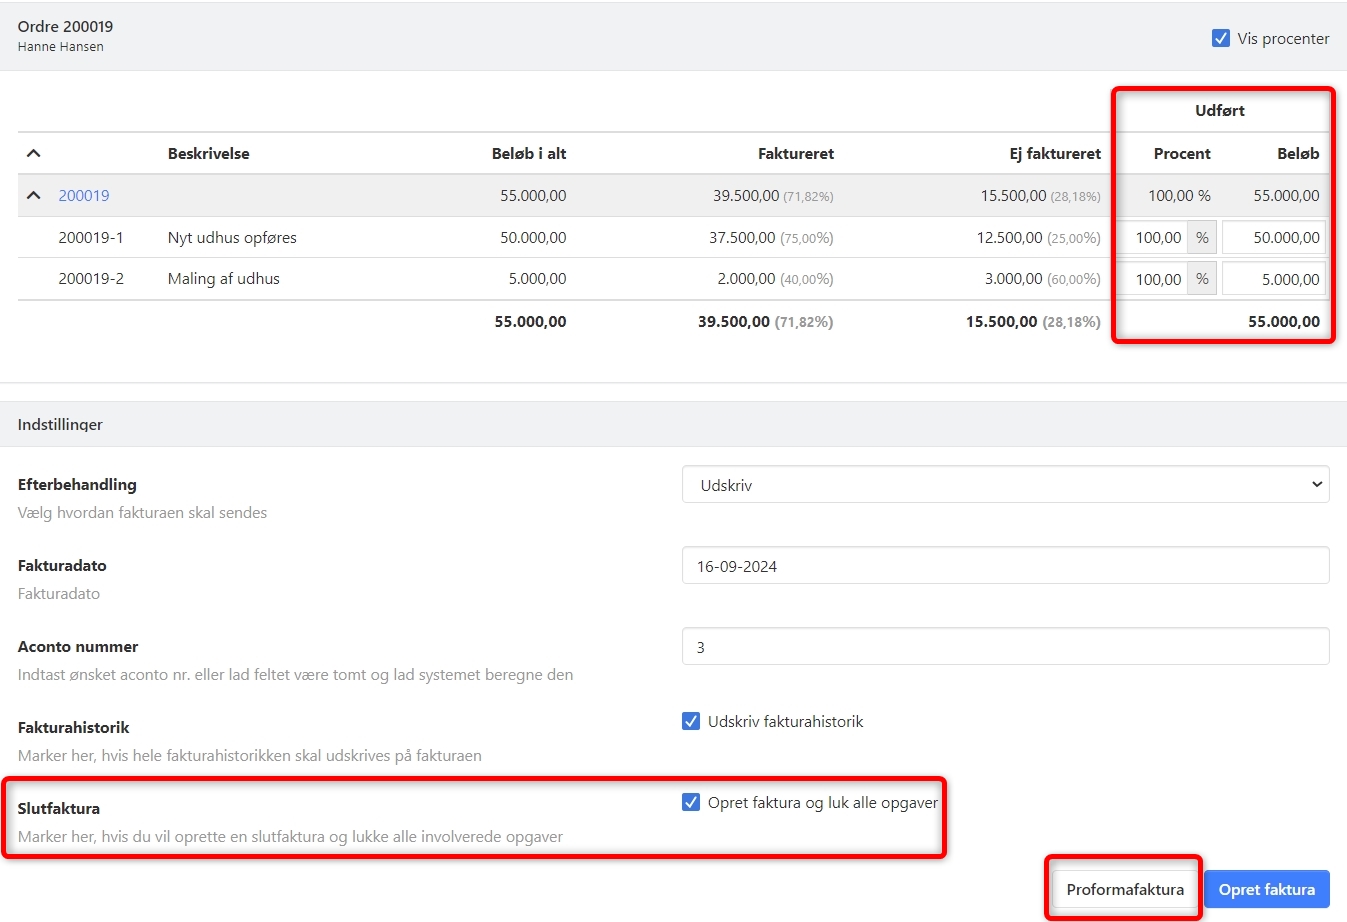Toggle the Vis procenter checkbox
This screenshot has height=922, width=1347.
click(x=1221, y=39)
